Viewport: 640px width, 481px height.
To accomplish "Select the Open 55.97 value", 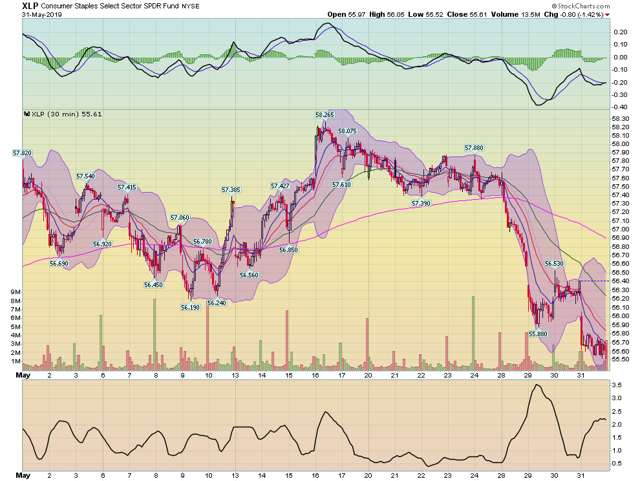I will pyautogui.click(x=347, y=14).
